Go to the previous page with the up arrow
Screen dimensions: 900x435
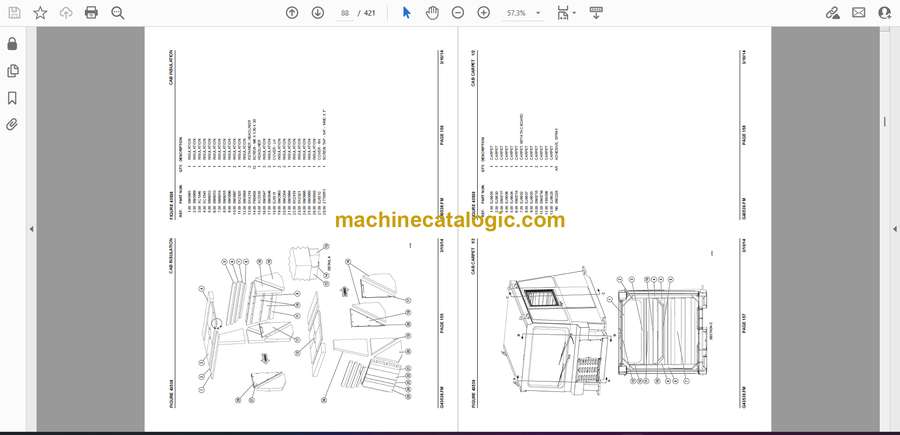pos(292,13)
